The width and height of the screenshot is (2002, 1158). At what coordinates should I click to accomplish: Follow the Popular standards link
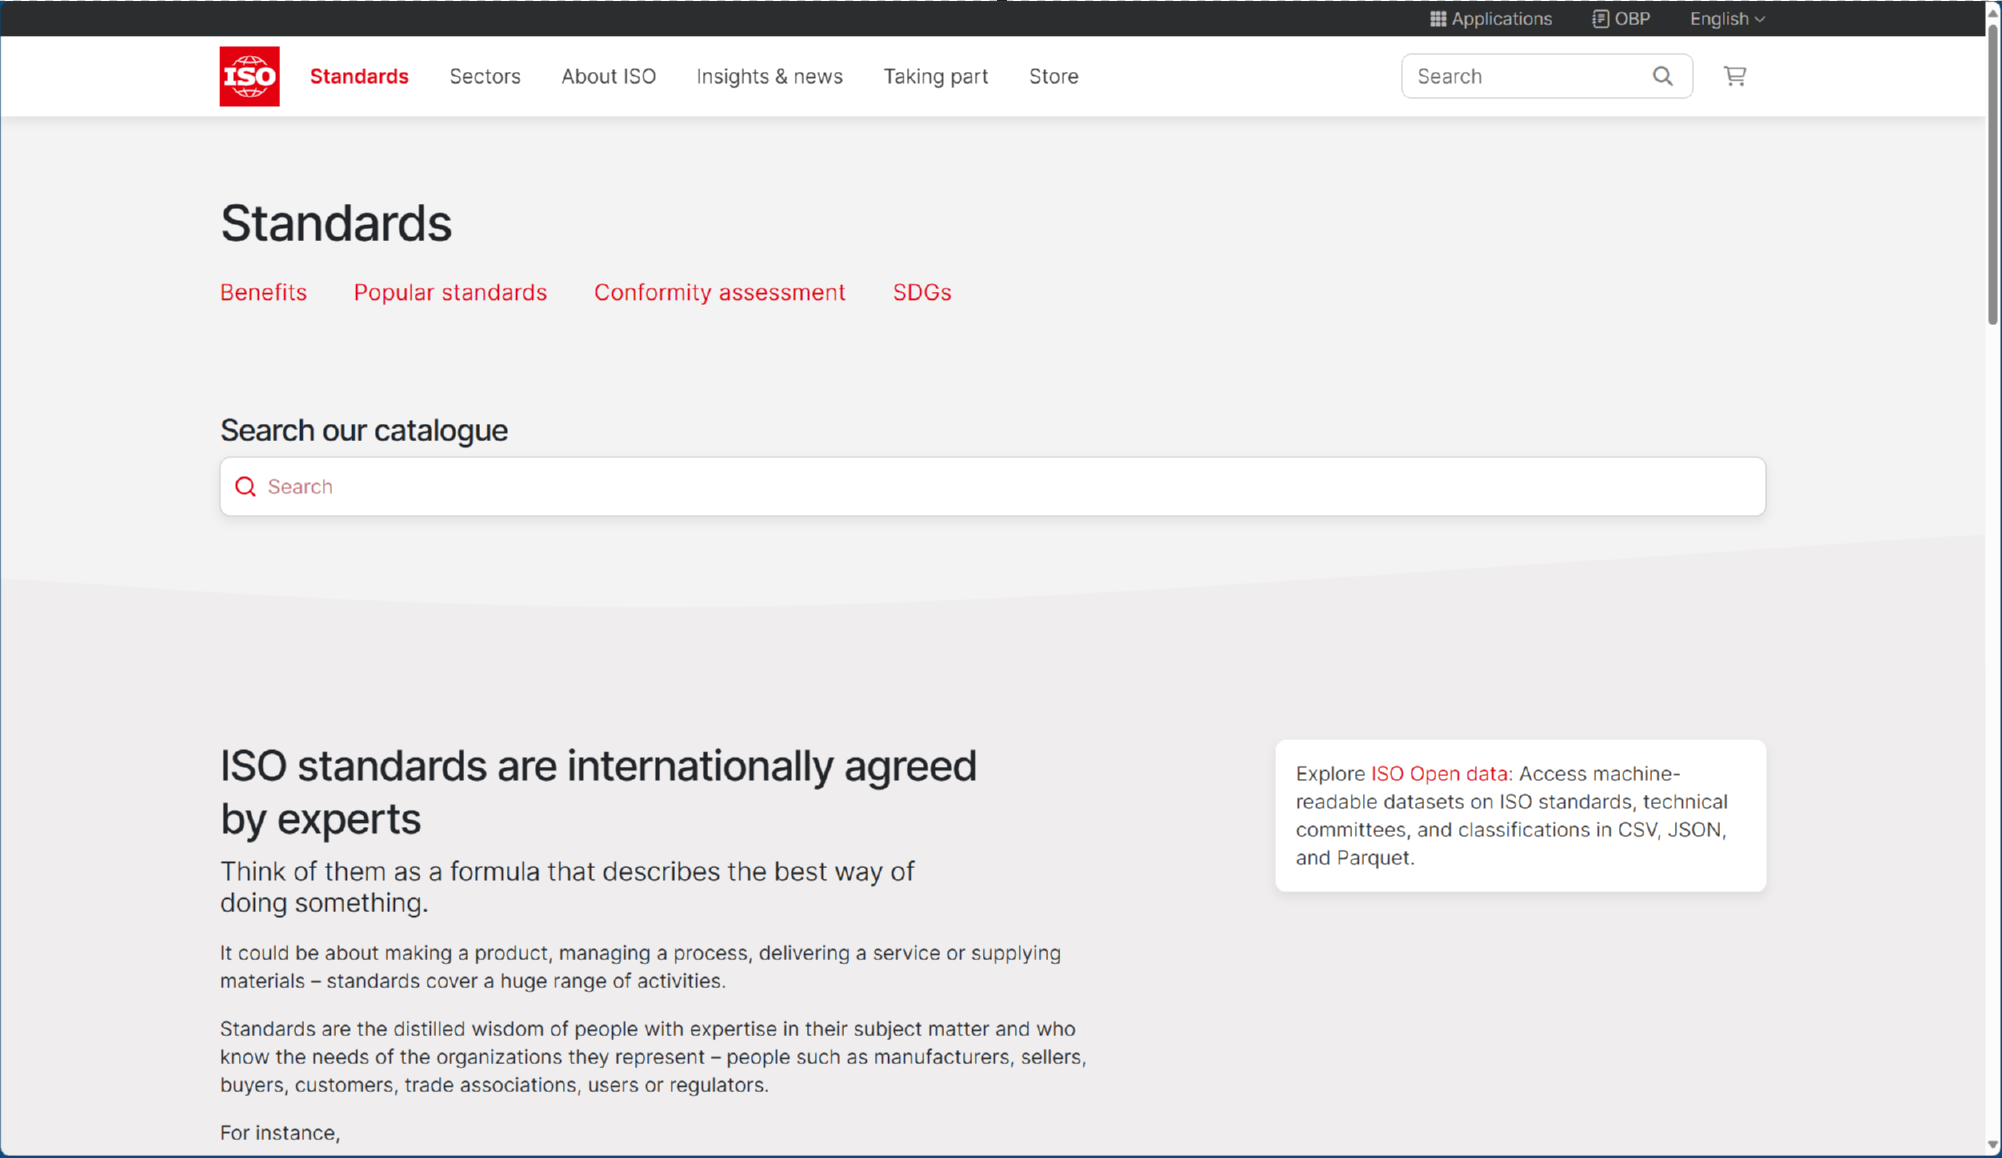(x=450, y=292)
